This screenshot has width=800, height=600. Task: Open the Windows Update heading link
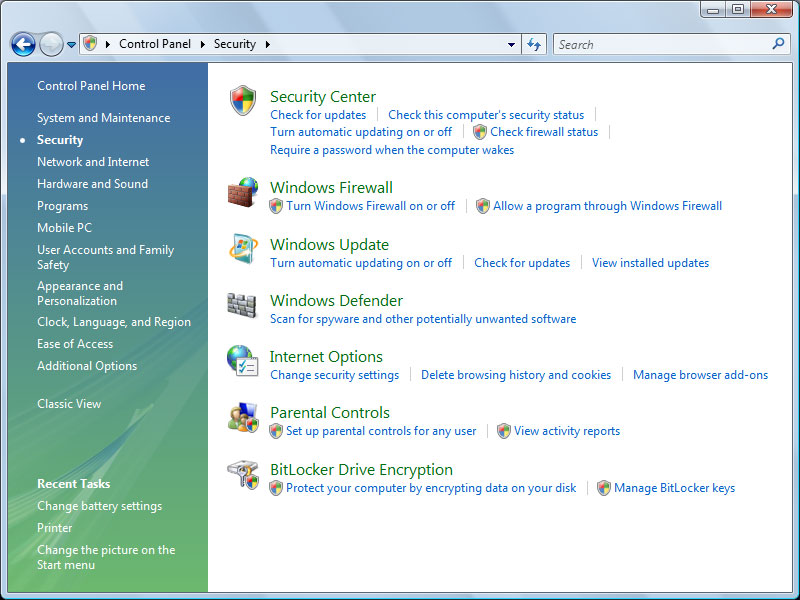[x=329, y=244]
